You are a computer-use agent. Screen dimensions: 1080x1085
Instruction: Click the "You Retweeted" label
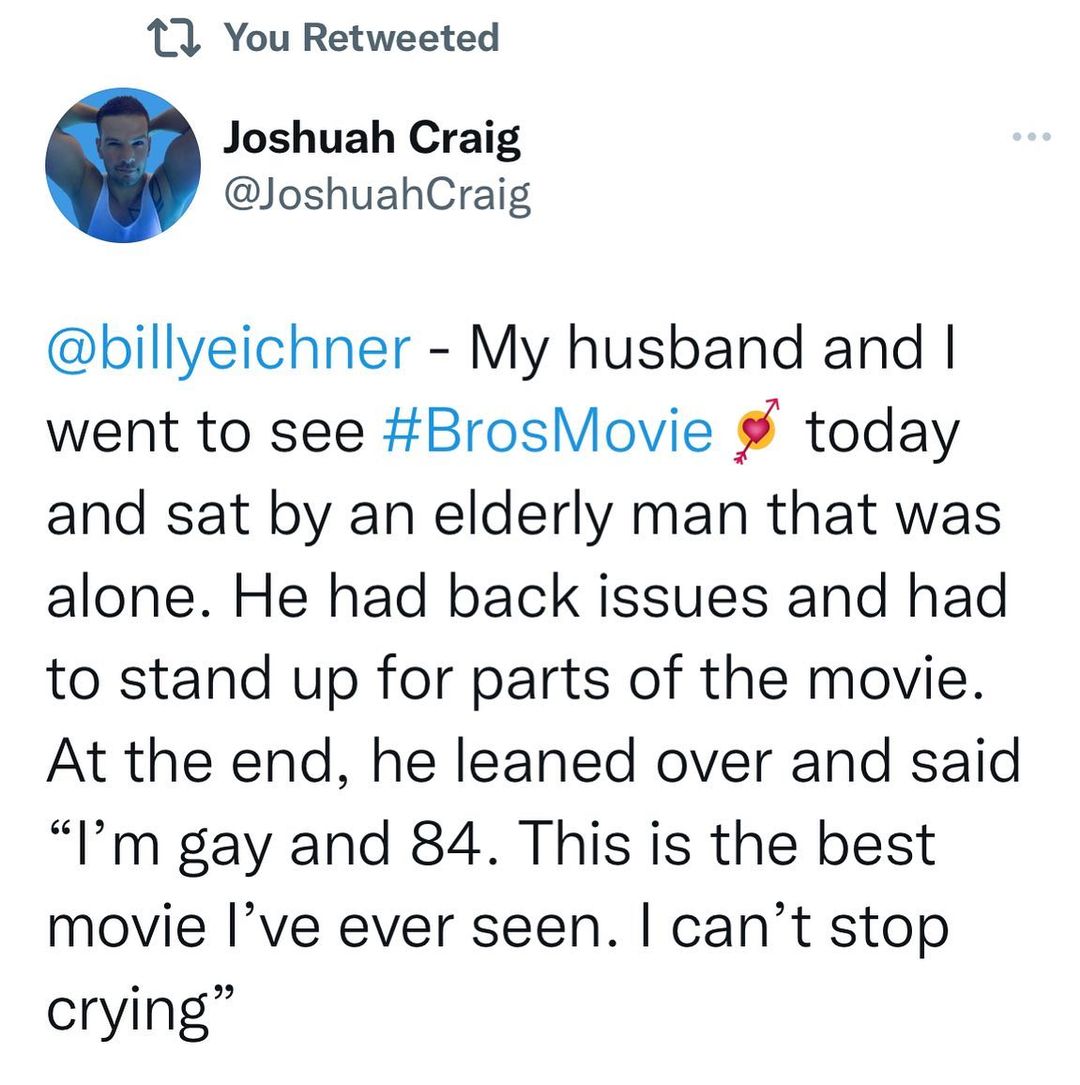point(361,39)
